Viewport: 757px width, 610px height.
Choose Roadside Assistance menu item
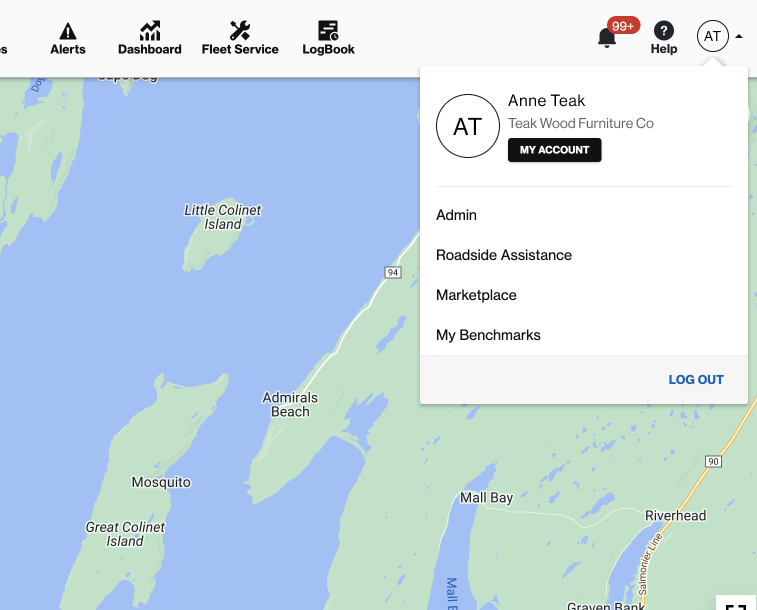tap(504, 255)
